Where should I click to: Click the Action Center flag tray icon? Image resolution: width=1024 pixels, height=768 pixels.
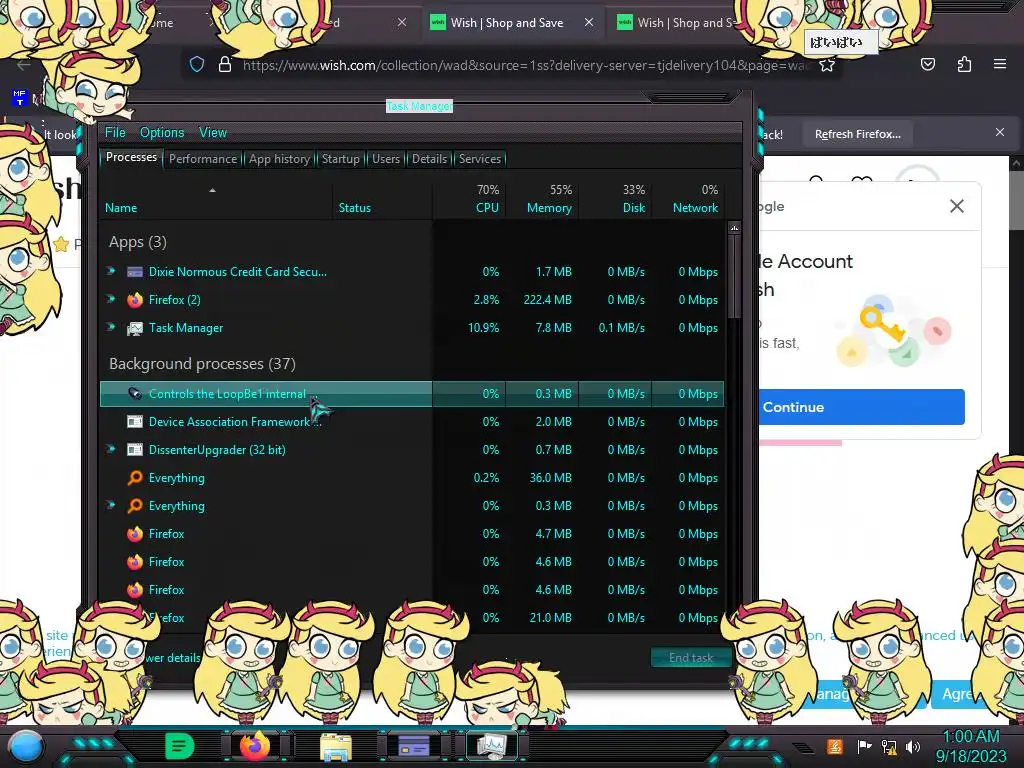[x=864, y=746]
